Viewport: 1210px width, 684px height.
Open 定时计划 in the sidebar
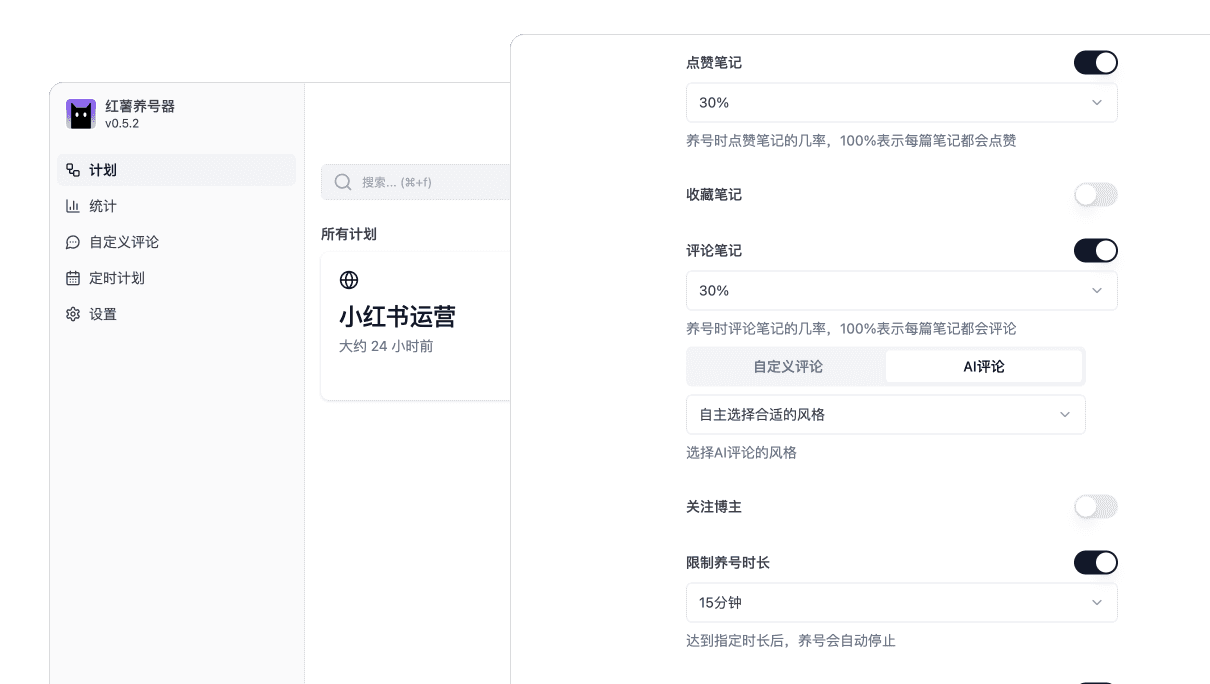click(177, 278)
